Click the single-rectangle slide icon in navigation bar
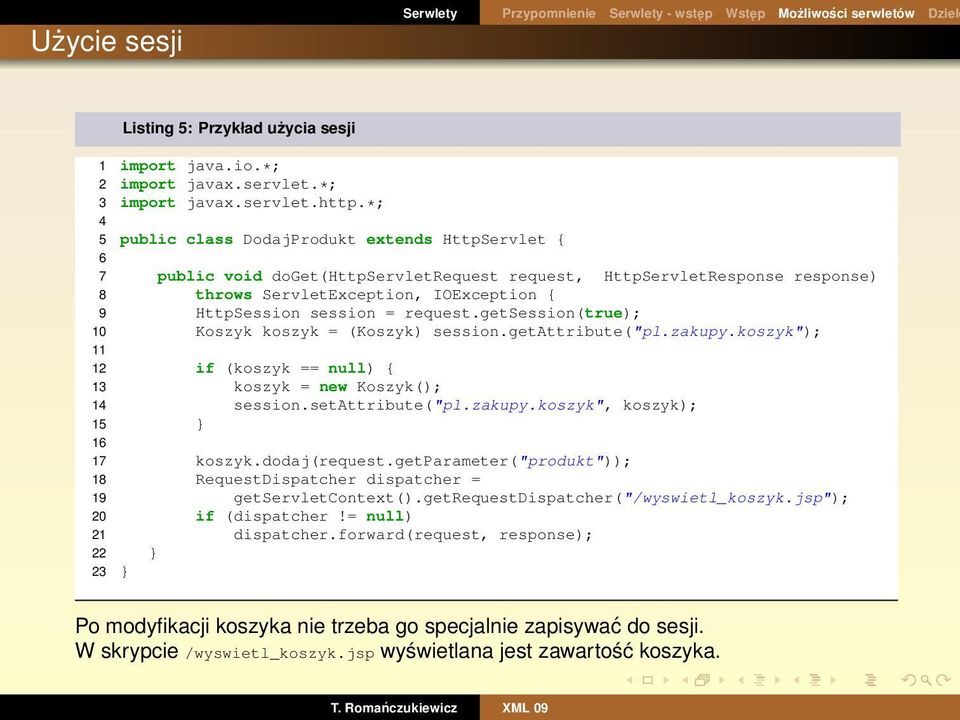960x720 pixels. (647, 680)
